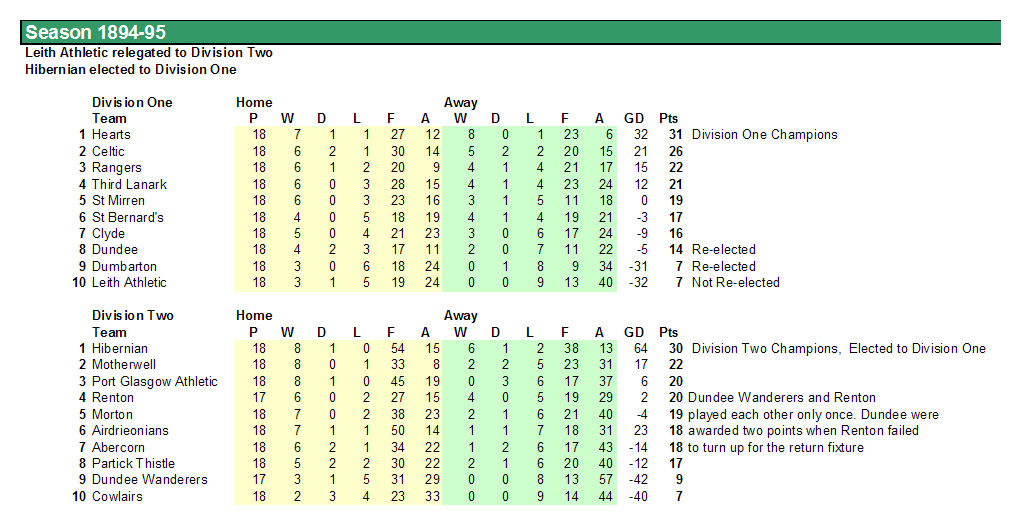Select the Pts column header in Division Two
This screenshot has height=525, width=1021.
tap(669, 332)
